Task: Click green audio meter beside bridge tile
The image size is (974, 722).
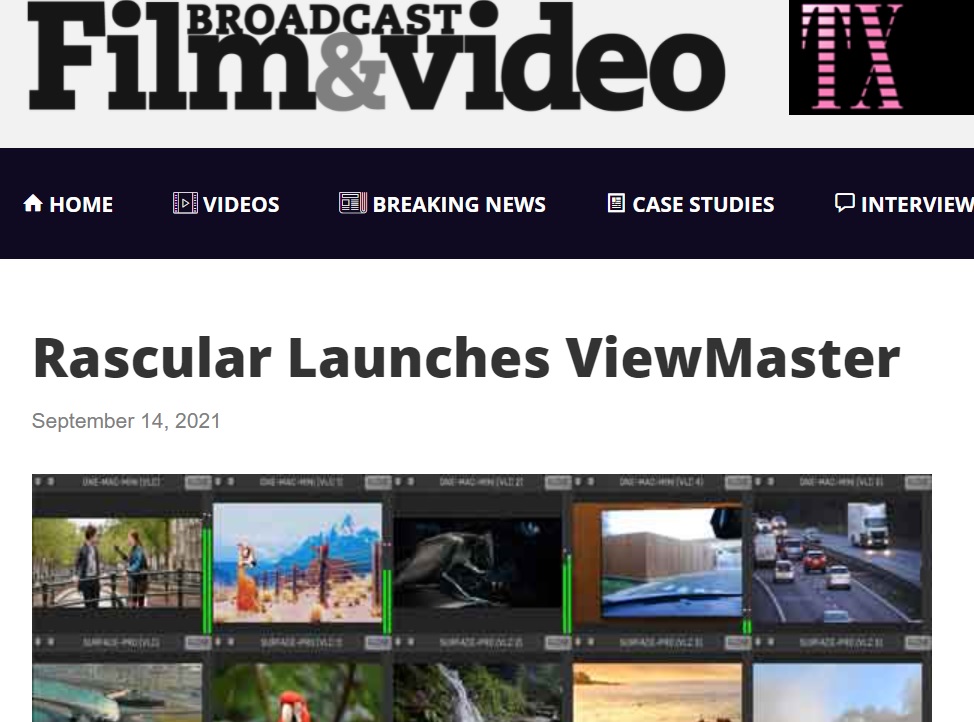Action: tap(208, 573)
